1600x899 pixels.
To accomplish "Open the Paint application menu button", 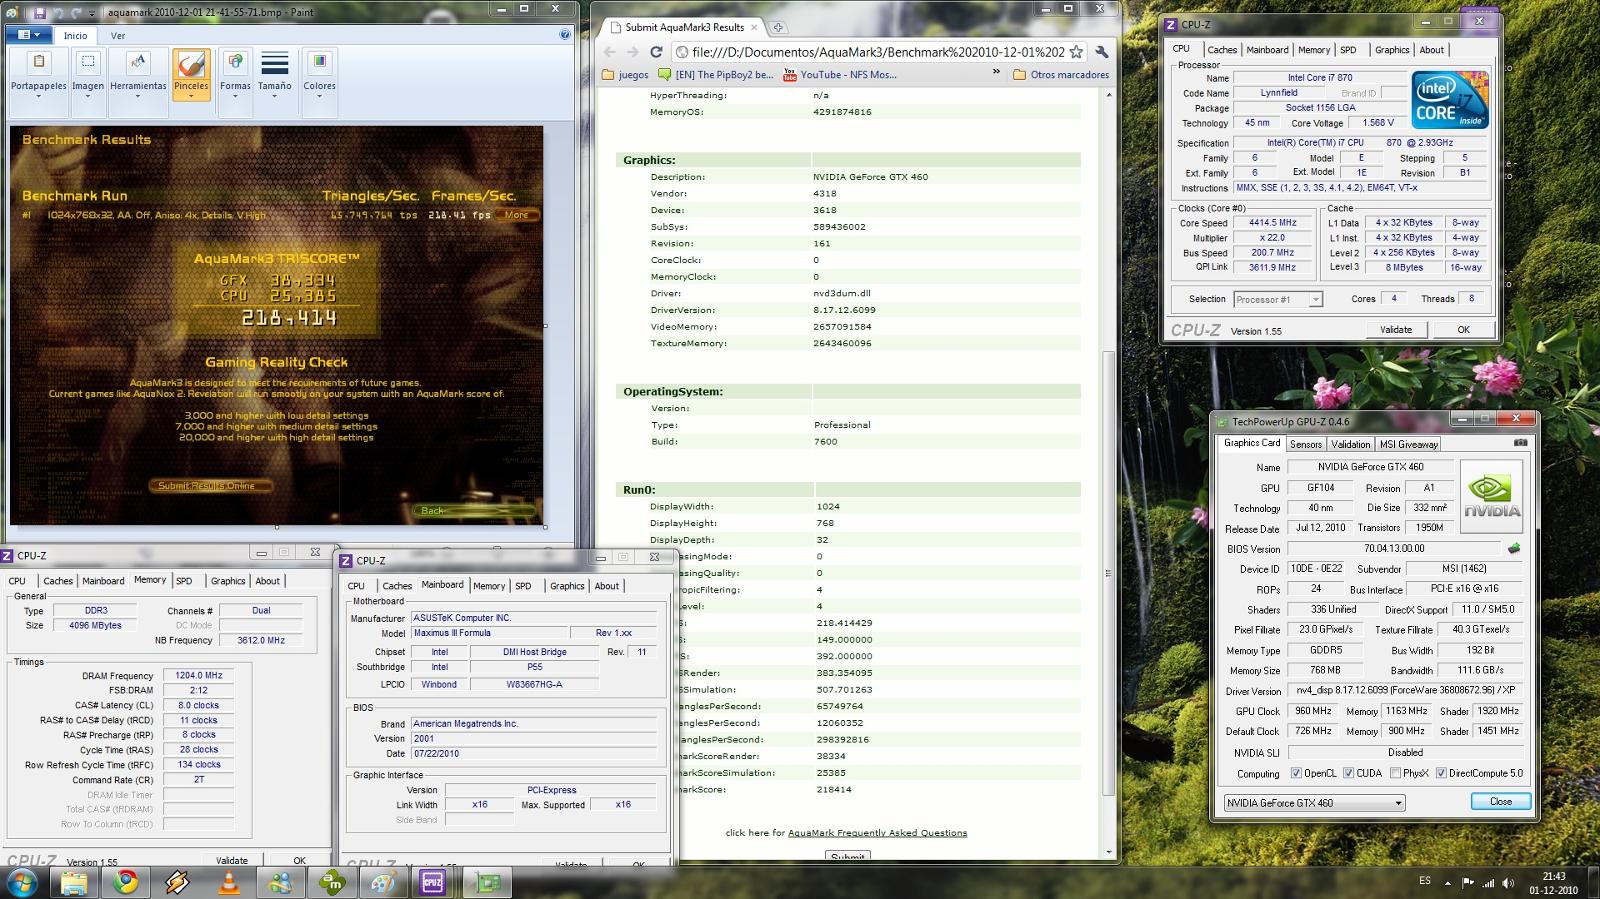I will pyautogui.click(x=27, y=35).
